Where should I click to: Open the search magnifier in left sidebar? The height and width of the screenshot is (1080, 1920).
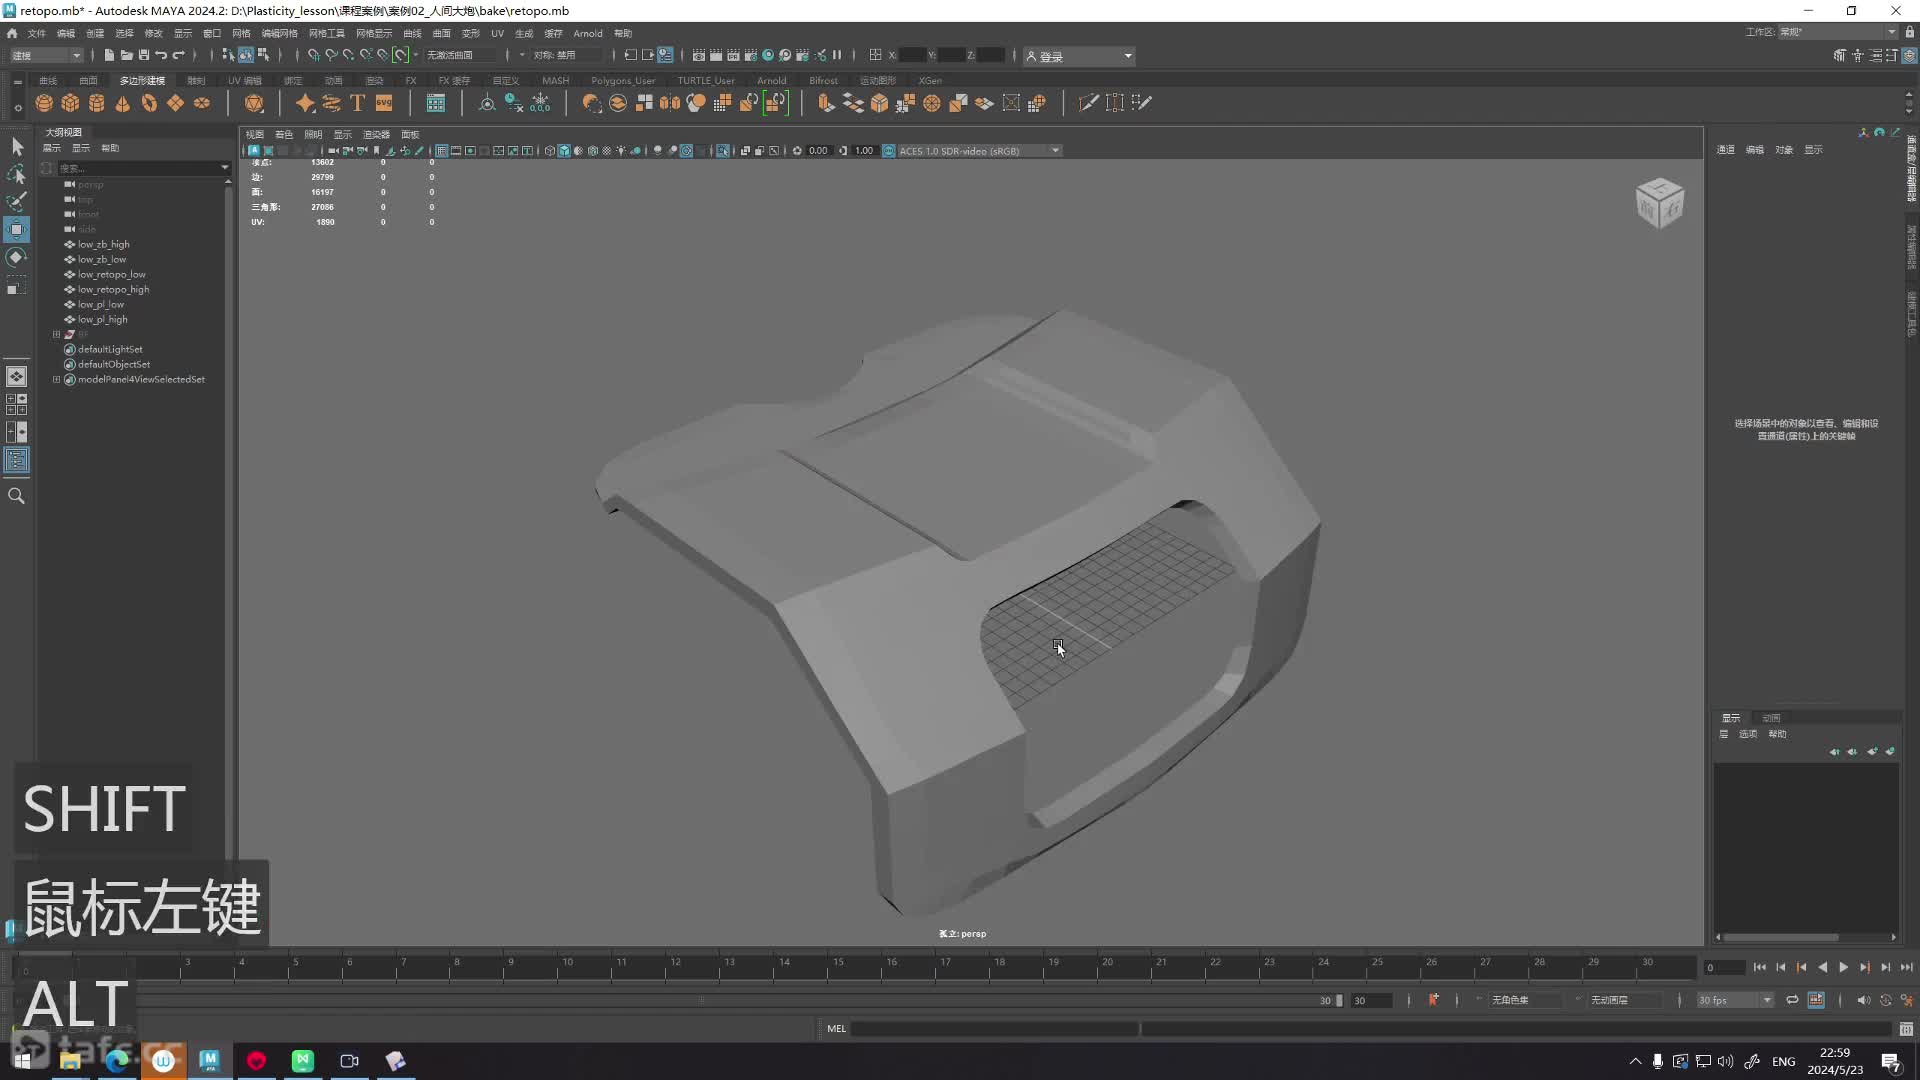point(17,496)
